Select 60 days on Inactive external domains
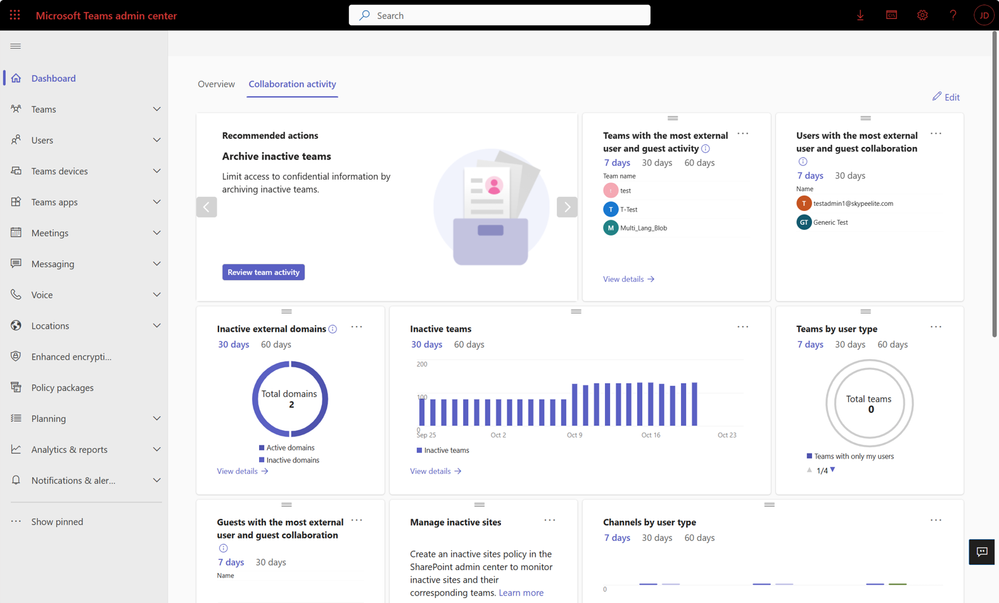Image resolution: width=999 pixels, height=603 pixels. [276, 344]
